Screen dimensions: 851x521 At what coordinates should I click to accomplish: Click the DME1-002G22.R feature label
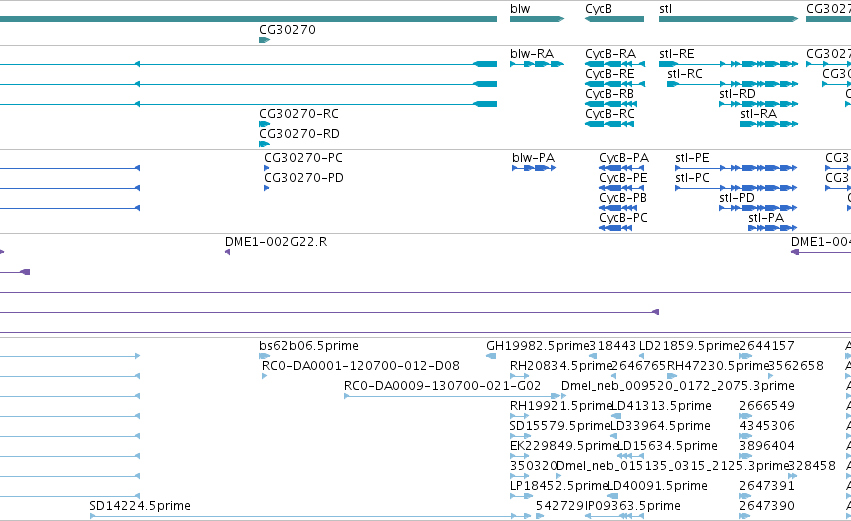[x=276, y=242]
